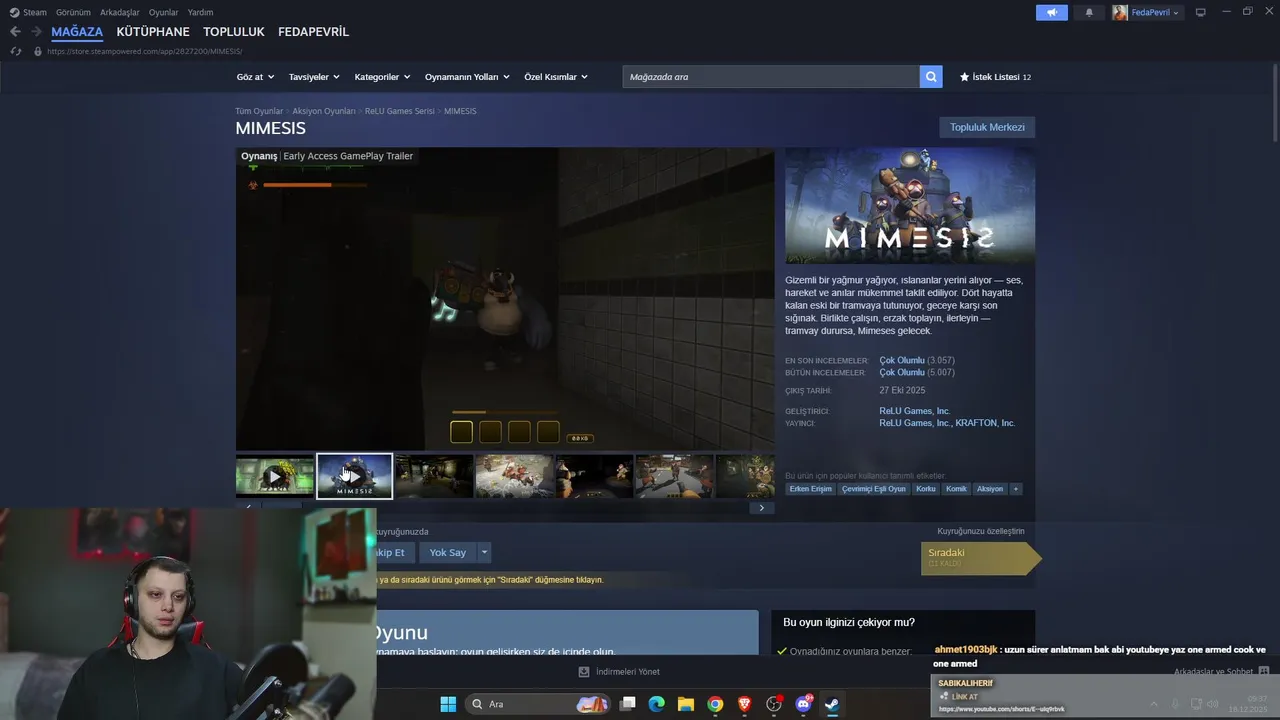
Task: Expand the Kategoriler dropdown
Action: 382,77
